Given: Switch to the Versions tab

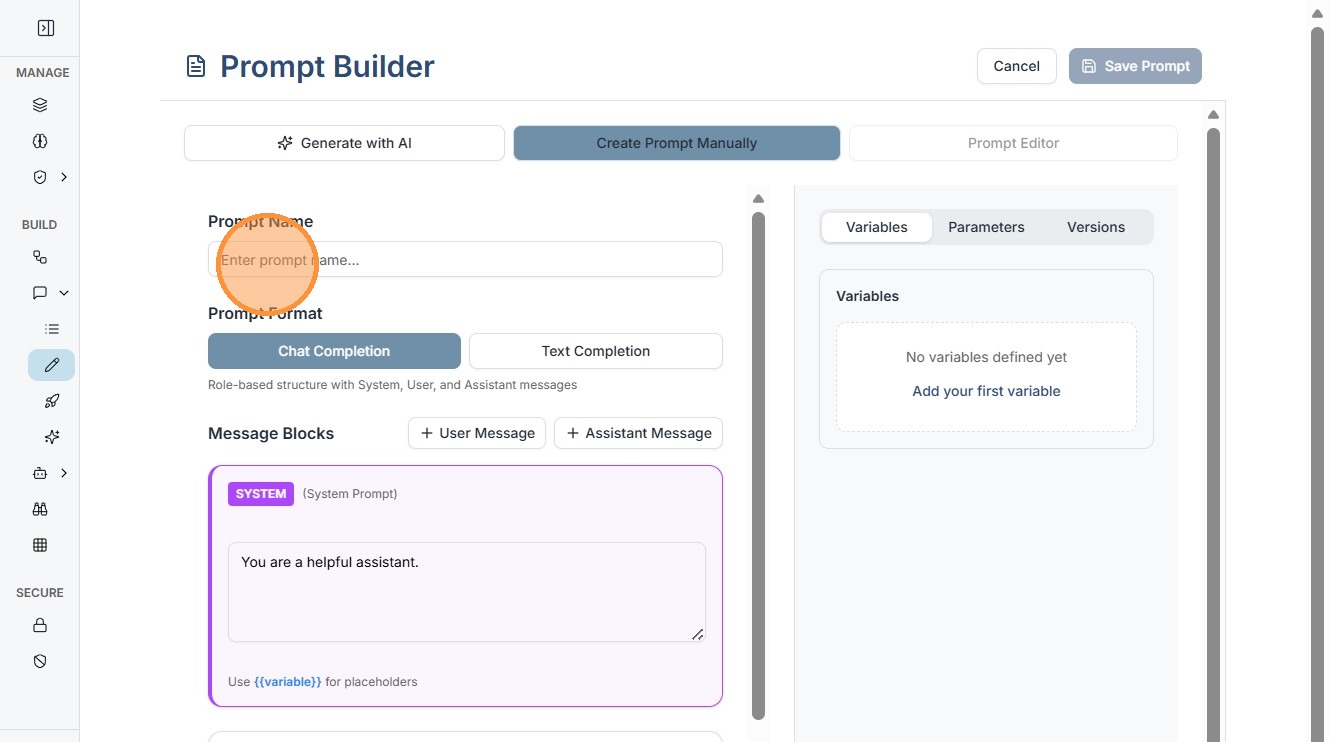Looking at the screenshot, I should coord(1095,227).
